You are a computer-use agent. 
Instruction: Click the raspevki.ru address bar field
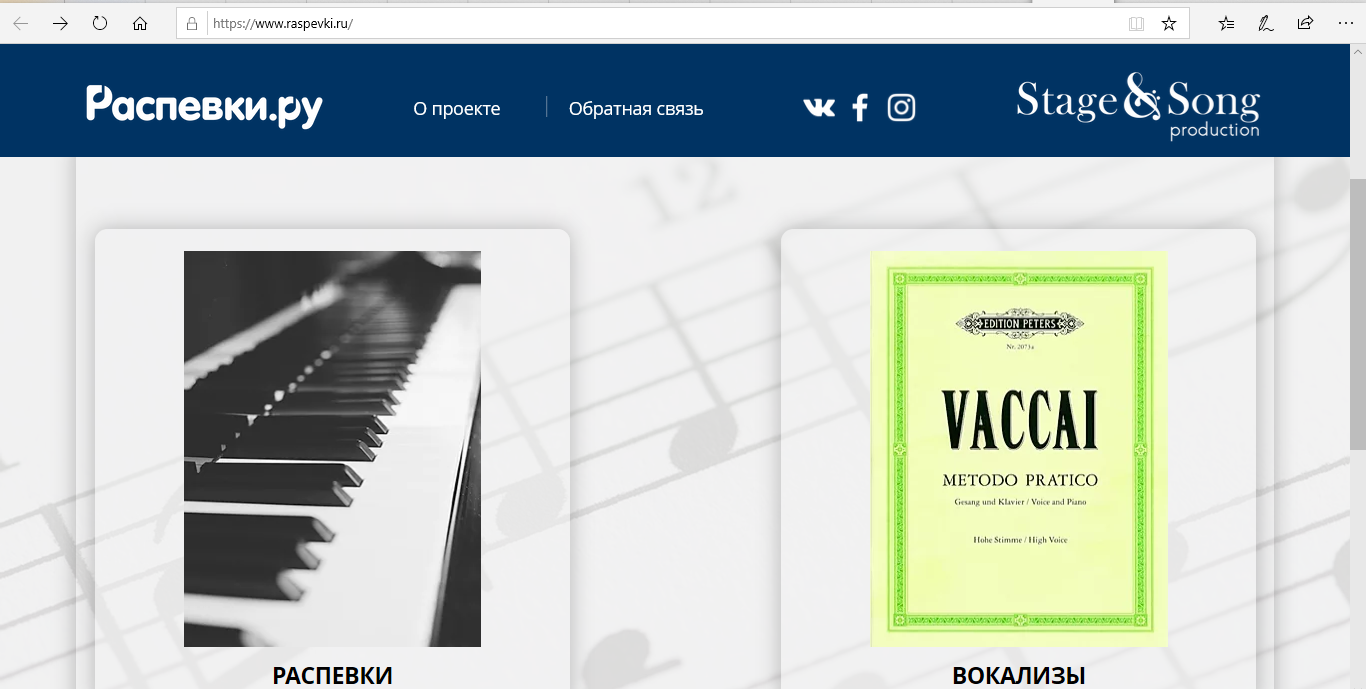660,23
